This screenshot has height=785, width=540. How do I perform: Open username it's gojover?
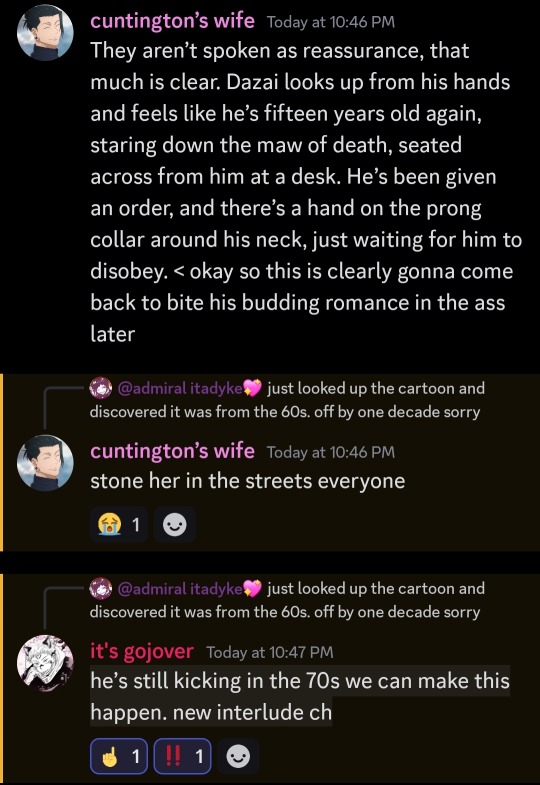142,651
